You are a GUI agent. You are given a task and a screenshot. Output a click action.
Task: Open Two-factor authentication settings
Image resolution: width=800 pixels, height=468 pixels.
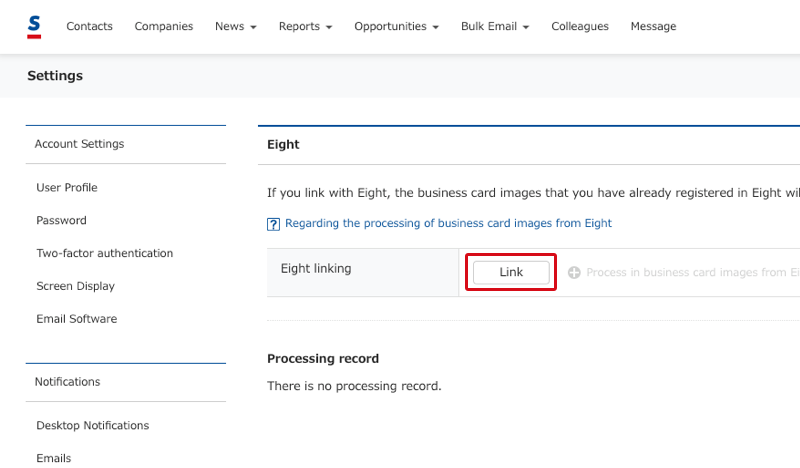[x=105, y=253]
